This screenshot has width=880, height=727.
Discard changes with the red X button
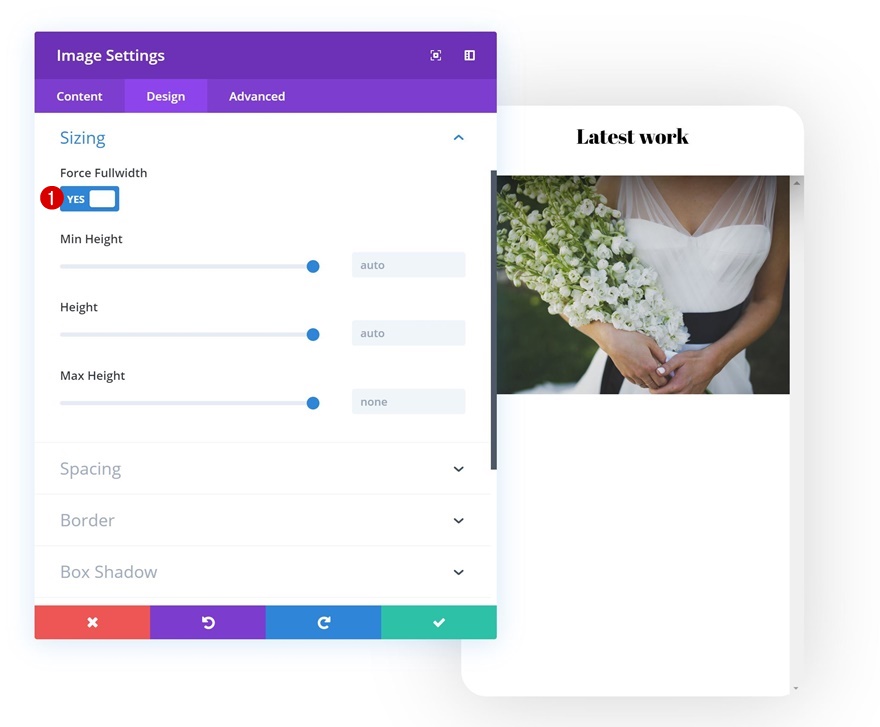click(x=93, y=622)
